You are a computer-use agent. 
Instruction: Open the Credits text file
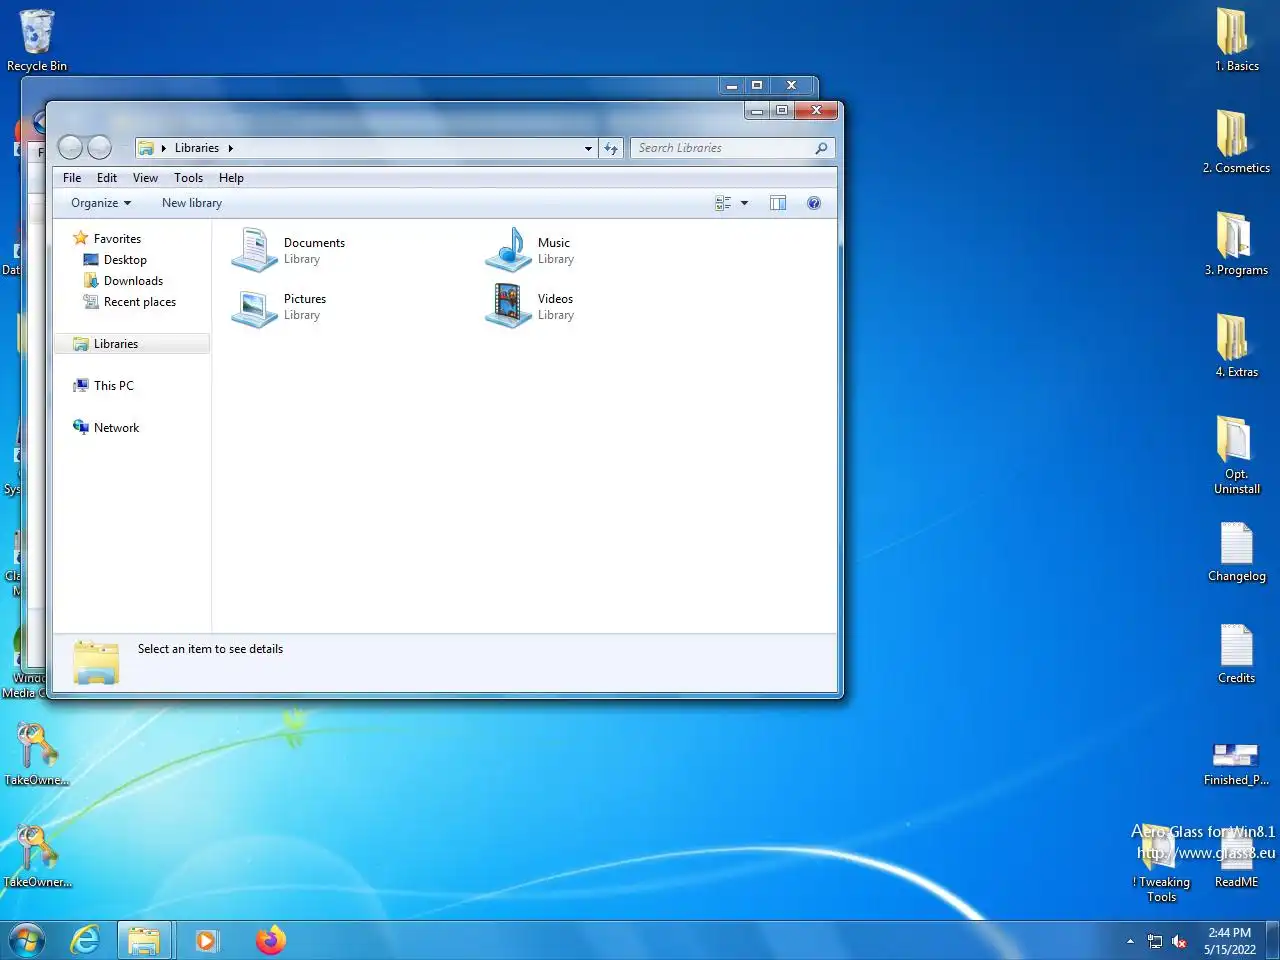(x=1236, y=655)
